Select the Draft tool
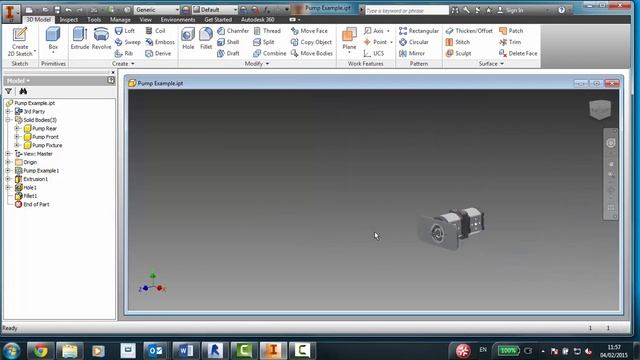Image resolution: width=640 pixels, height=360 pixels. click(228, 53)
